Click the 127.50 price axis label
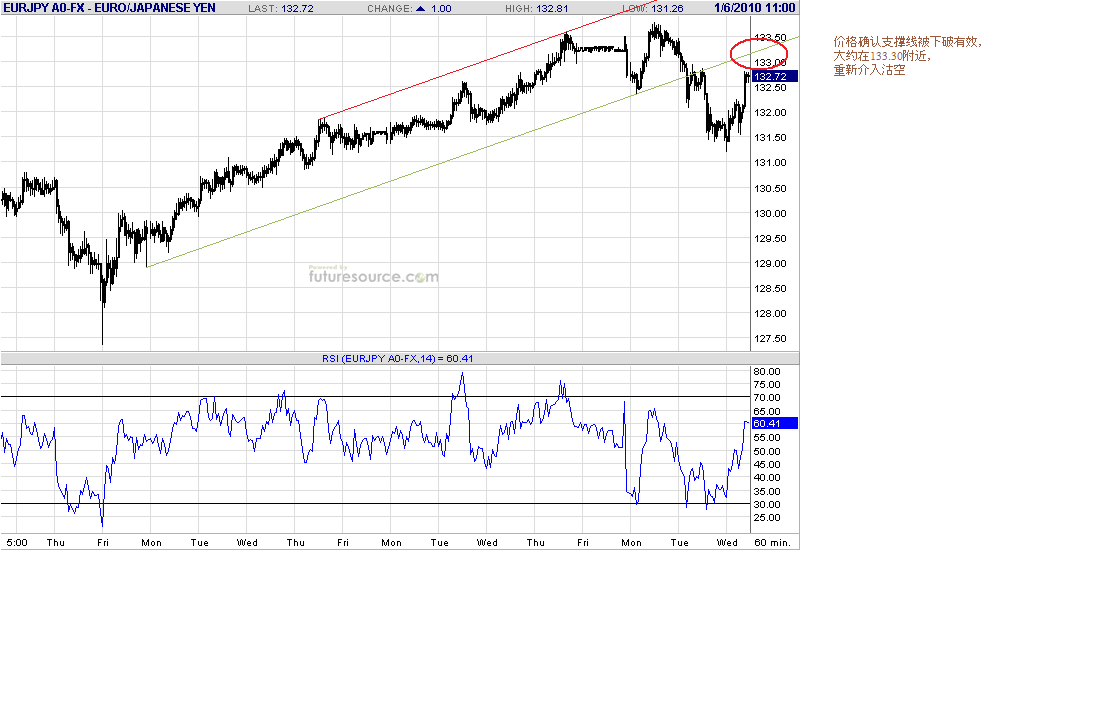 coord(770,338)
